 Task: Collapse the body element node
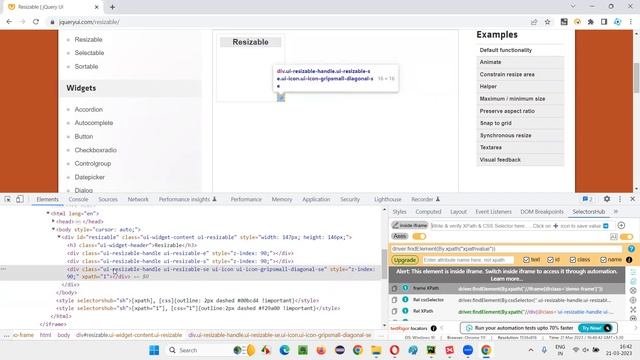pyautogui.click(x=53, y=229)
